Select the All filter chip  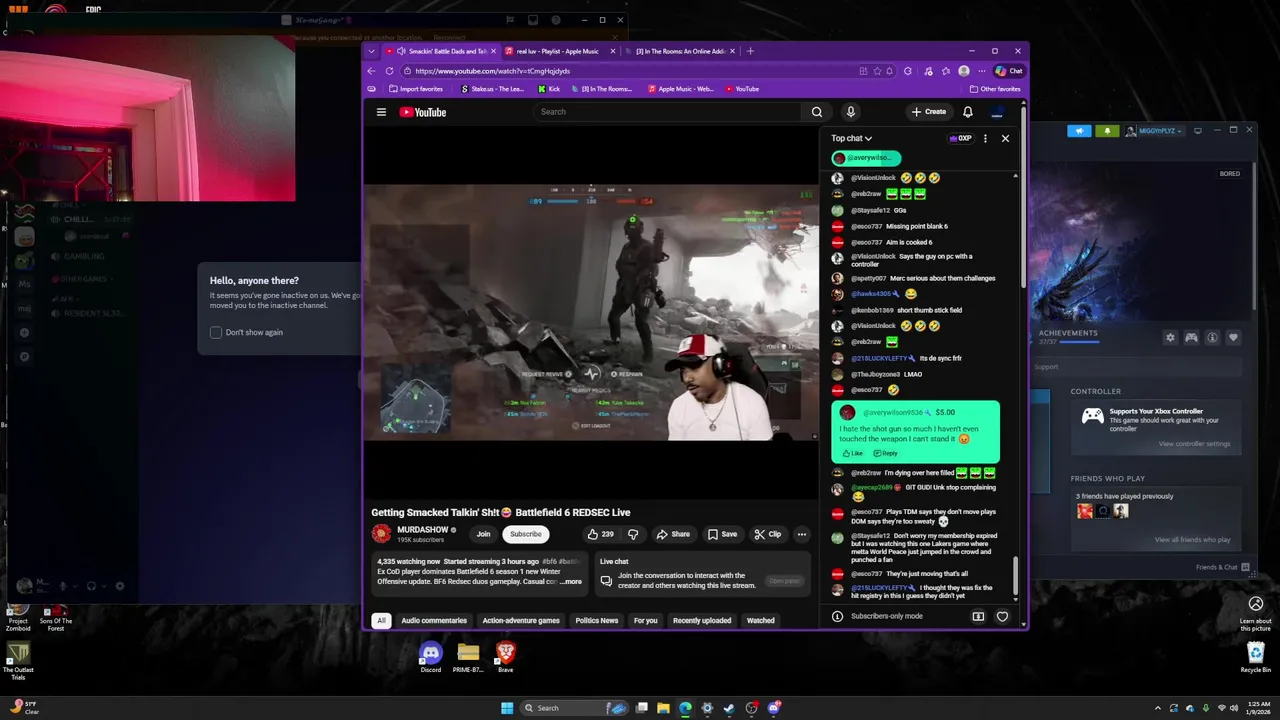click(381, 620)
